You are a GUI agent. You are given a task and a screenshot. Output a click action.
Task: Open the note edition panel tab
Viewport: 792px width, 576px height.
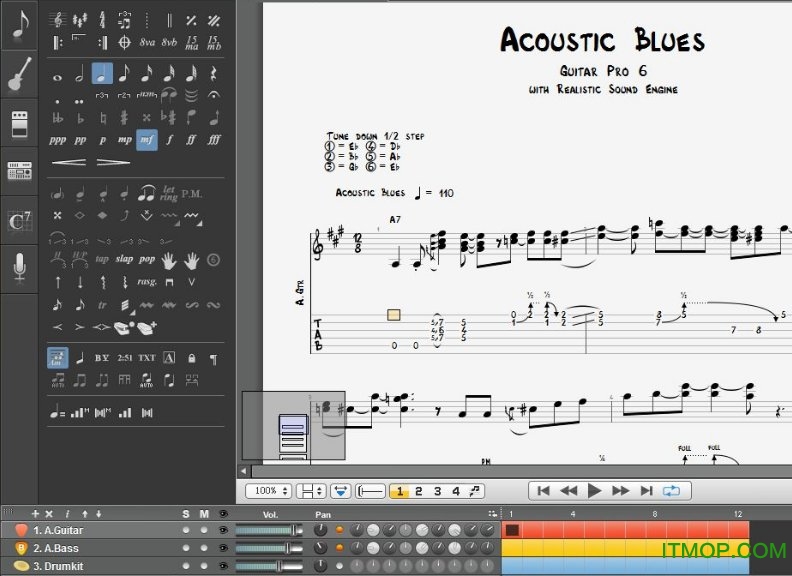point(19,24)
